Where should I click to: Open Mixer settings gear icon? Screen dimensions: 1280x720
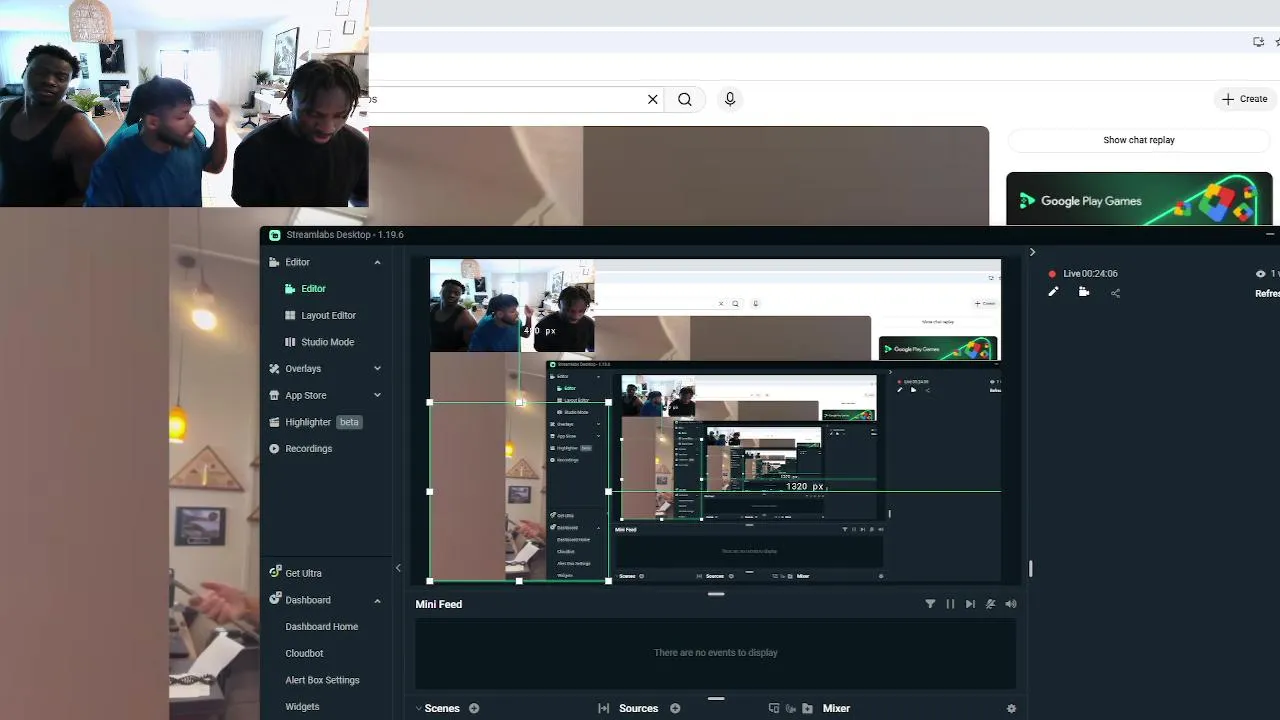coord(1011,708)
